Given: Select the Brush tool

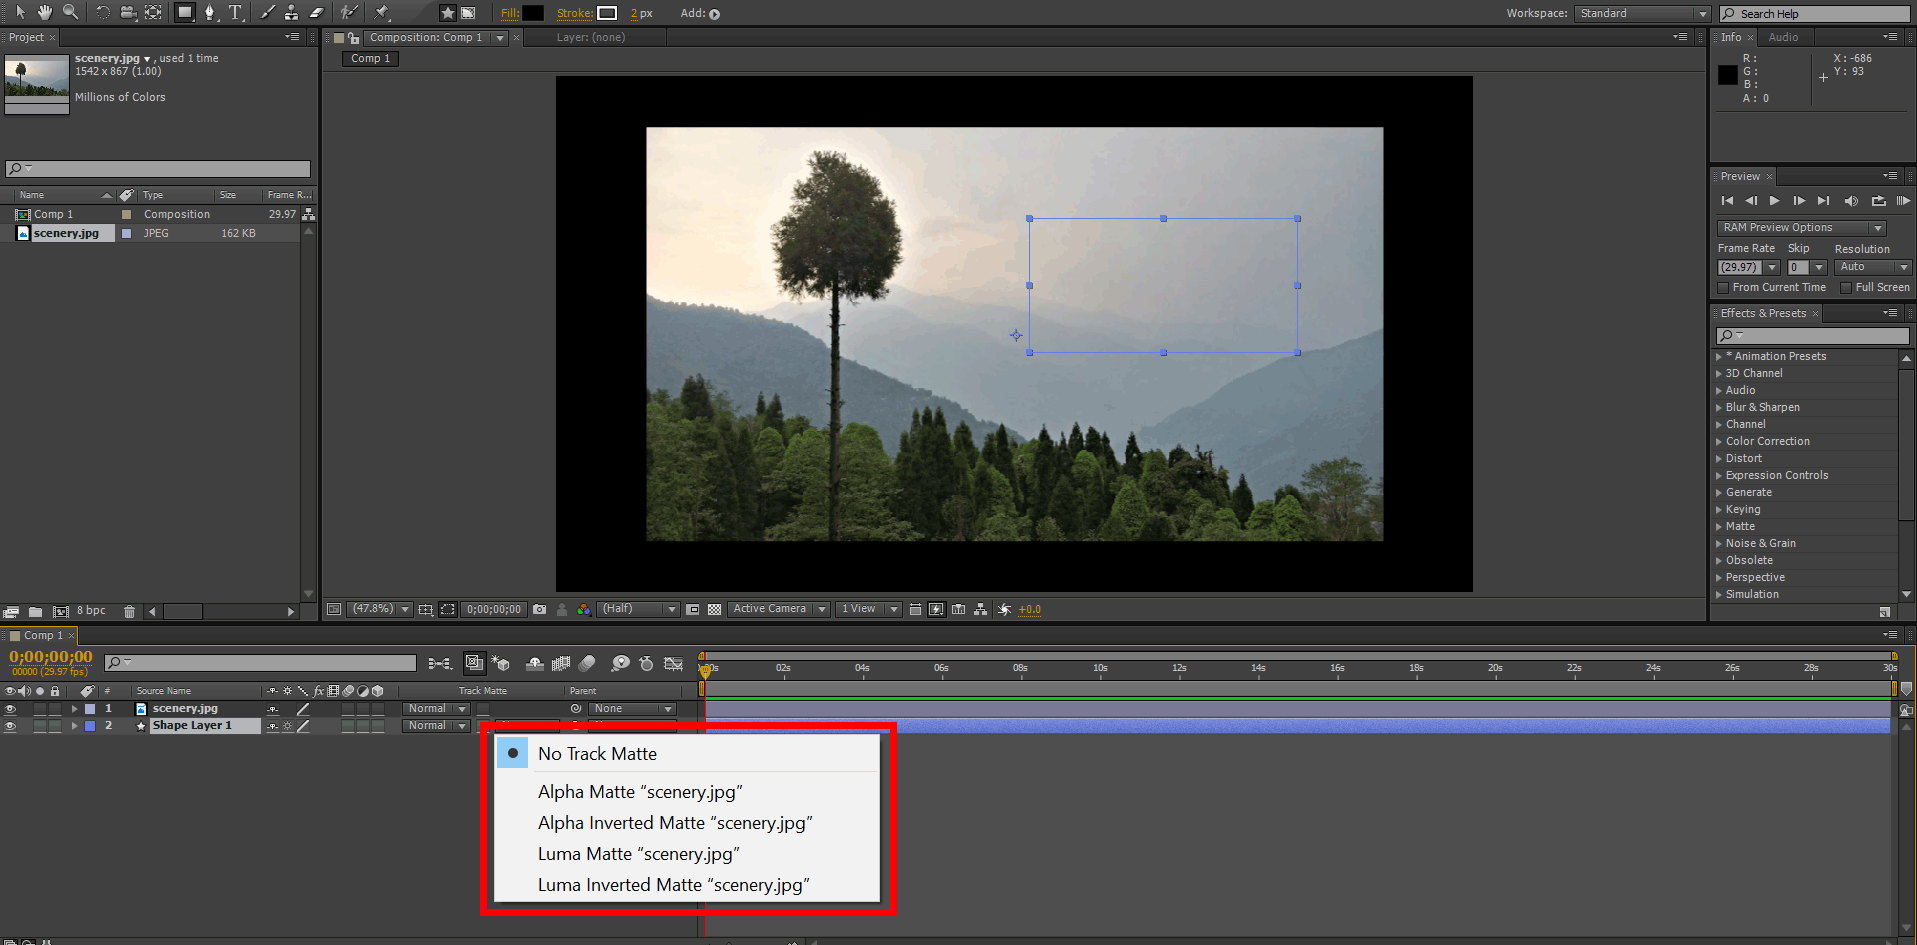Looking at the screenshot, I should click(x=266, y=13).
